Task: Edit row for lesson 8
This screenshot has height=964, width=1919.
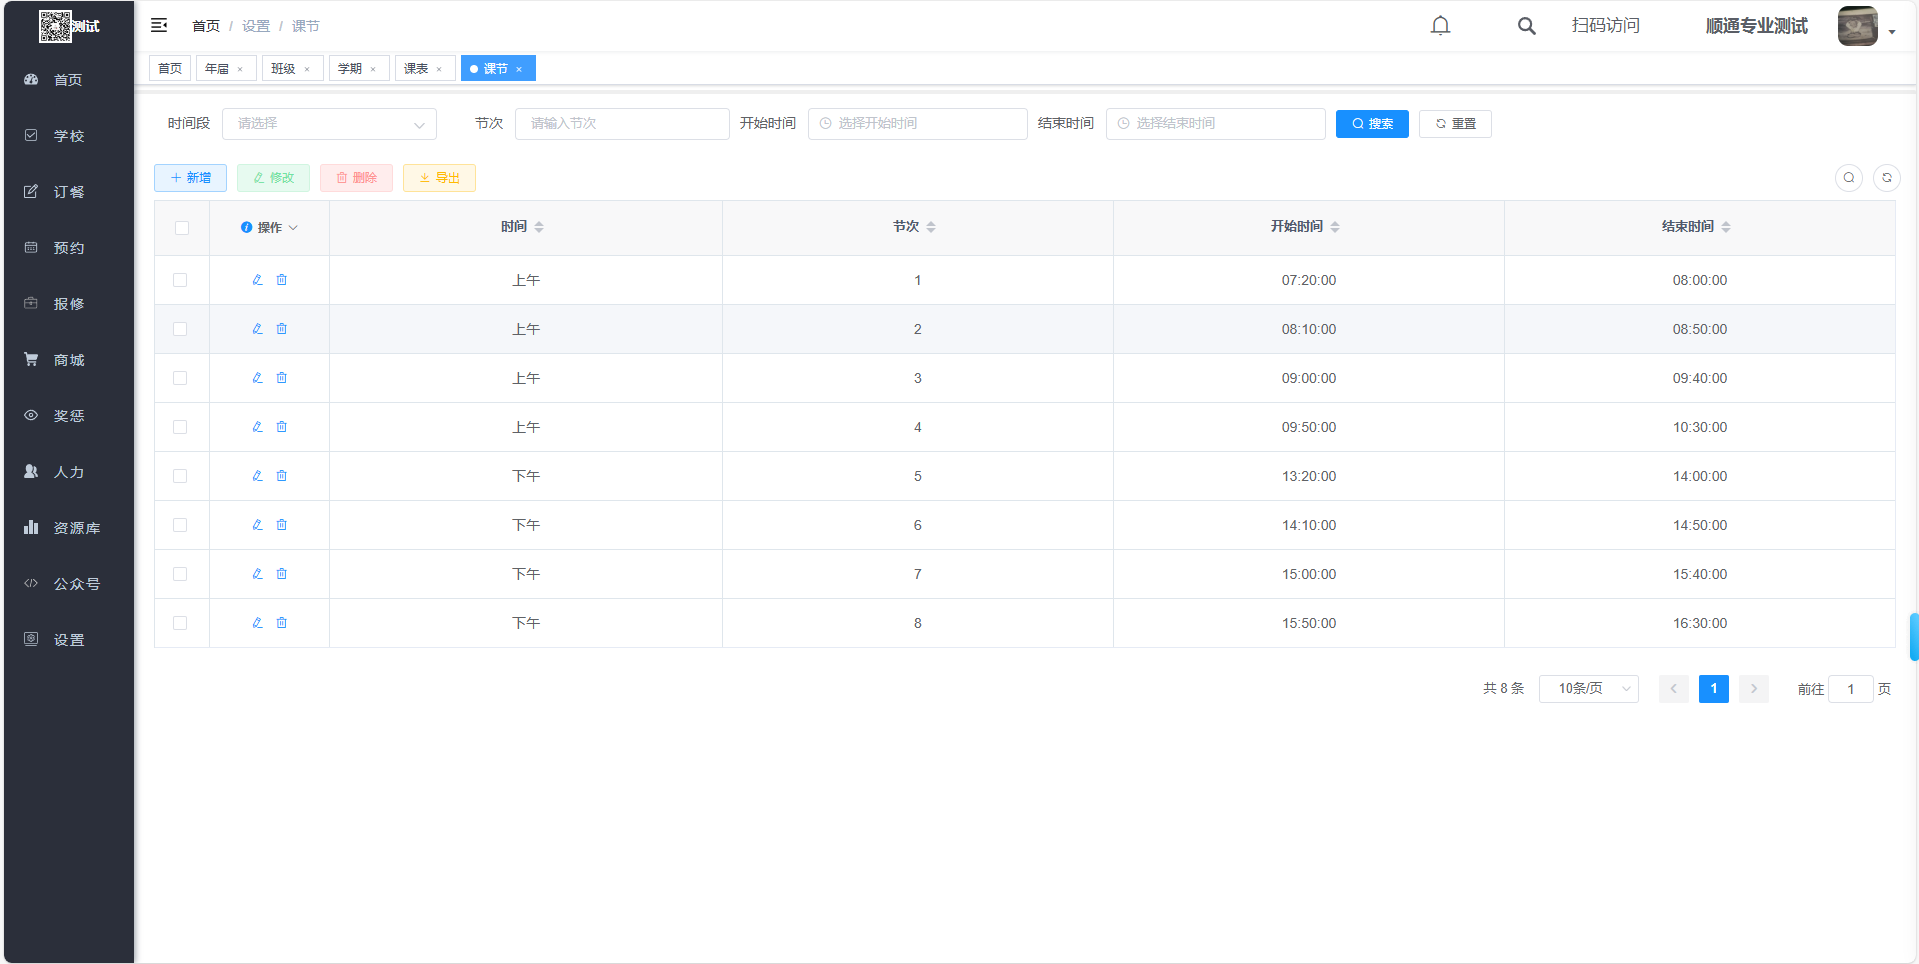Action: (x=257, y=623)
